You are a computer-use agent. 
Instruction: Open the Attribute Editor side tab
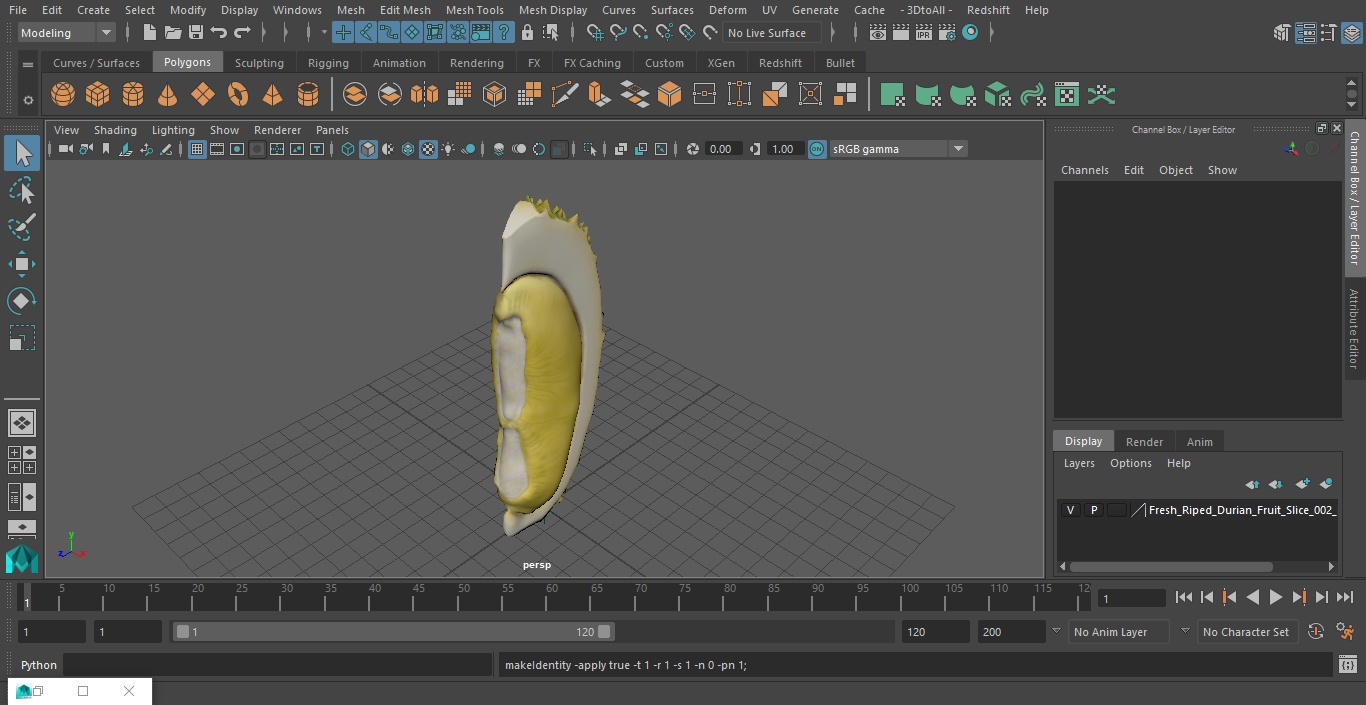(x=1354, y=329)
